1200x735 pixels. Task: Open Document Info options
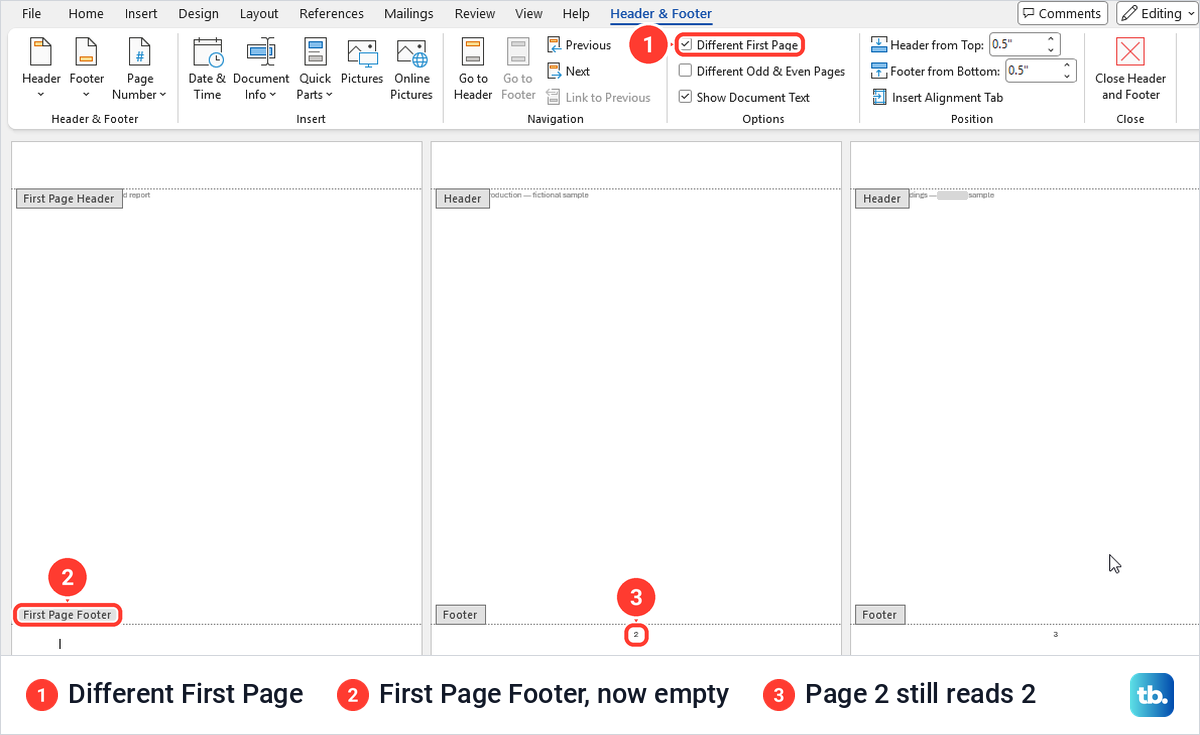pyautogui.click(x=261, y=69)
